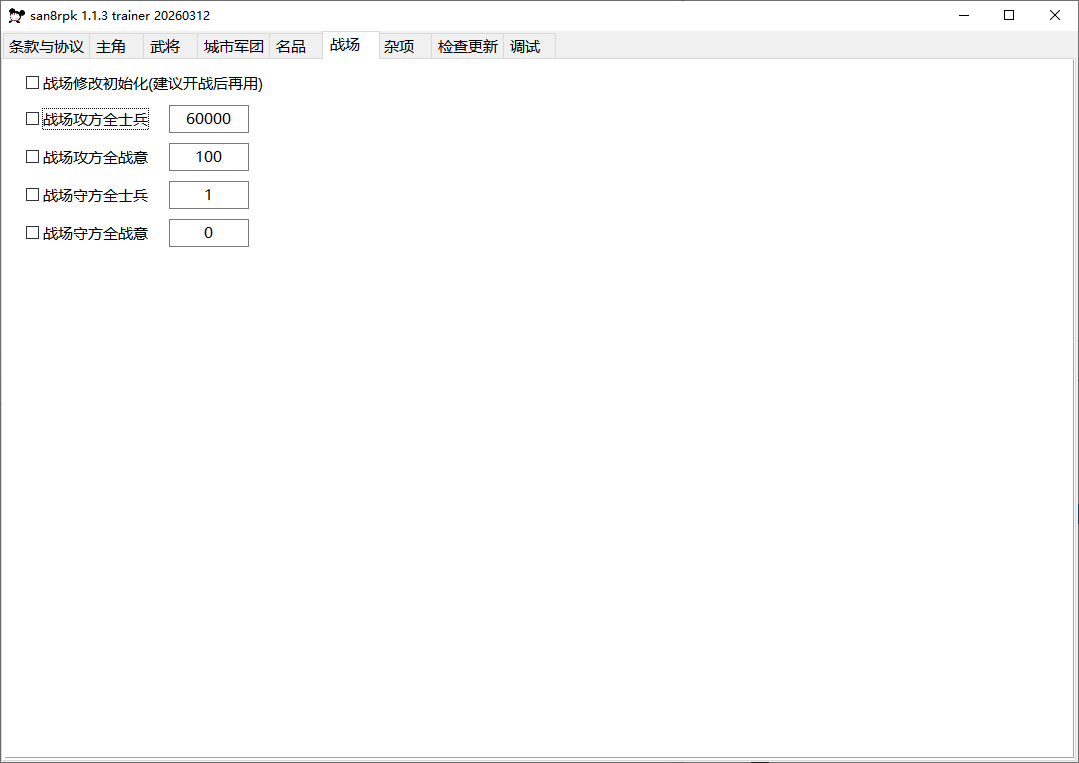The width and height of the screenshot is (1079, 763).
Task: Check the 战场攻方全战意 option
Action: pos(33,157)
